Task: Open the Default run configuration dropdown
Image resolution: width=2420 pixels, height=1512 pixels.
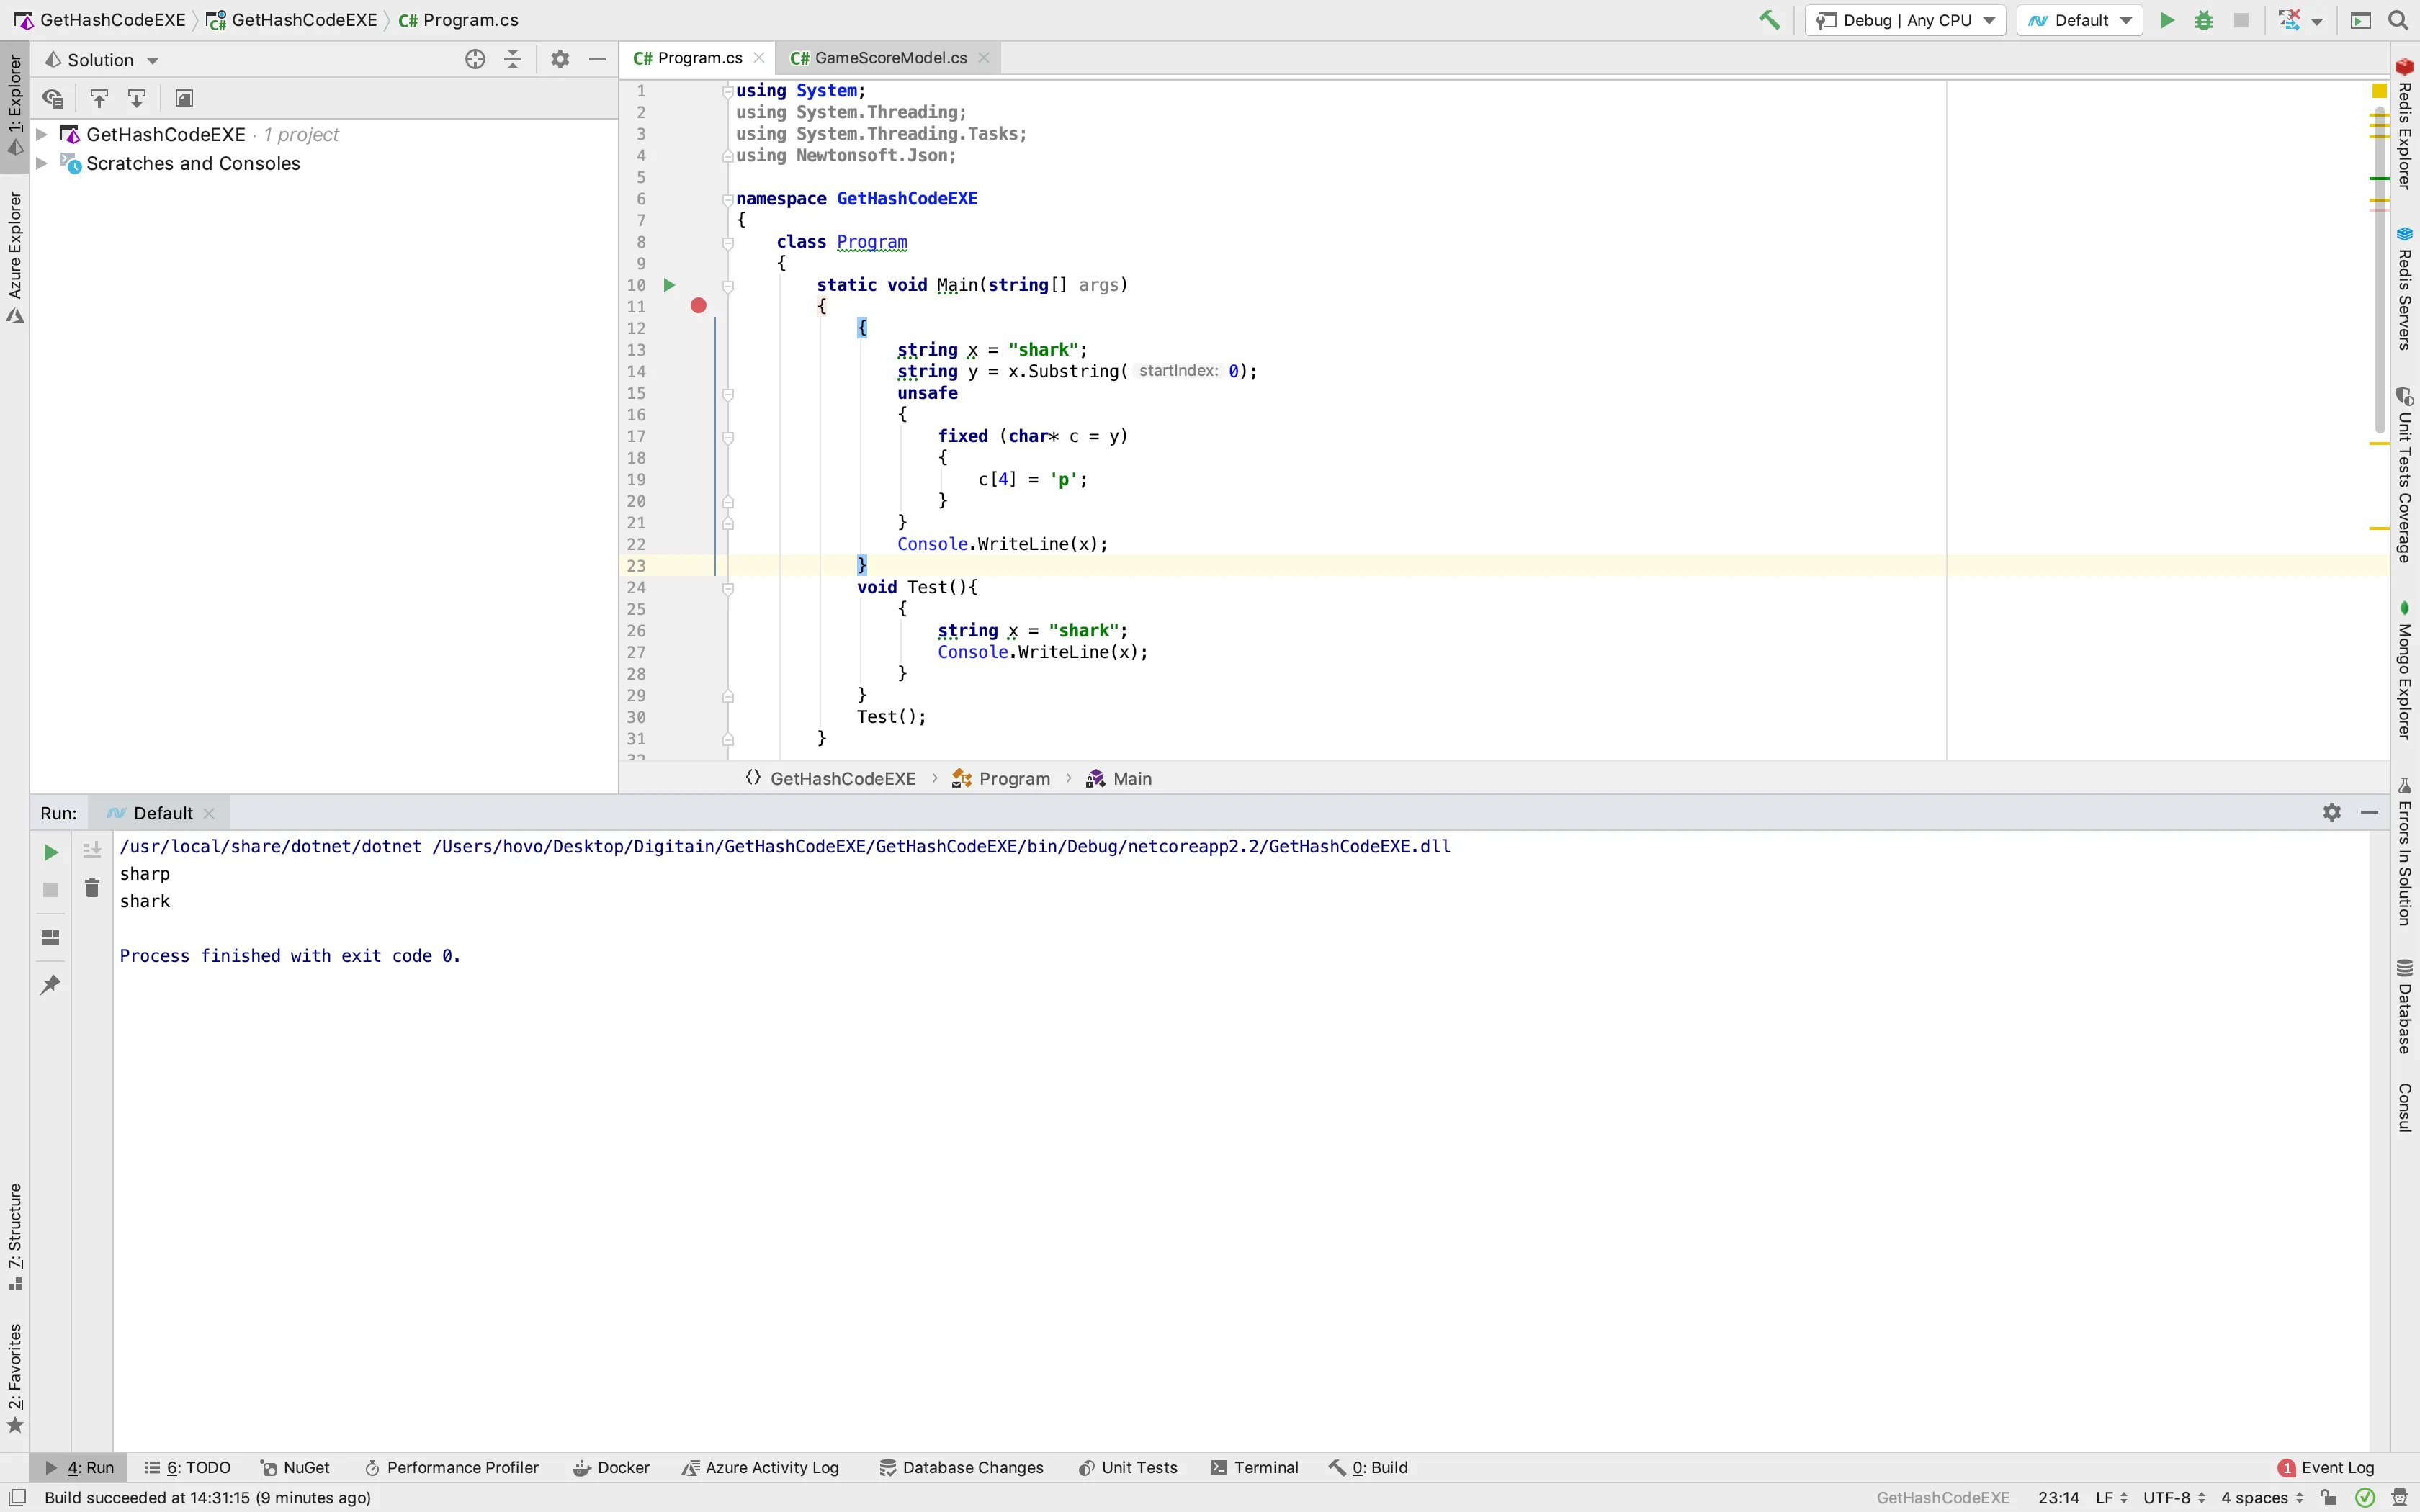Action: 2080,20
